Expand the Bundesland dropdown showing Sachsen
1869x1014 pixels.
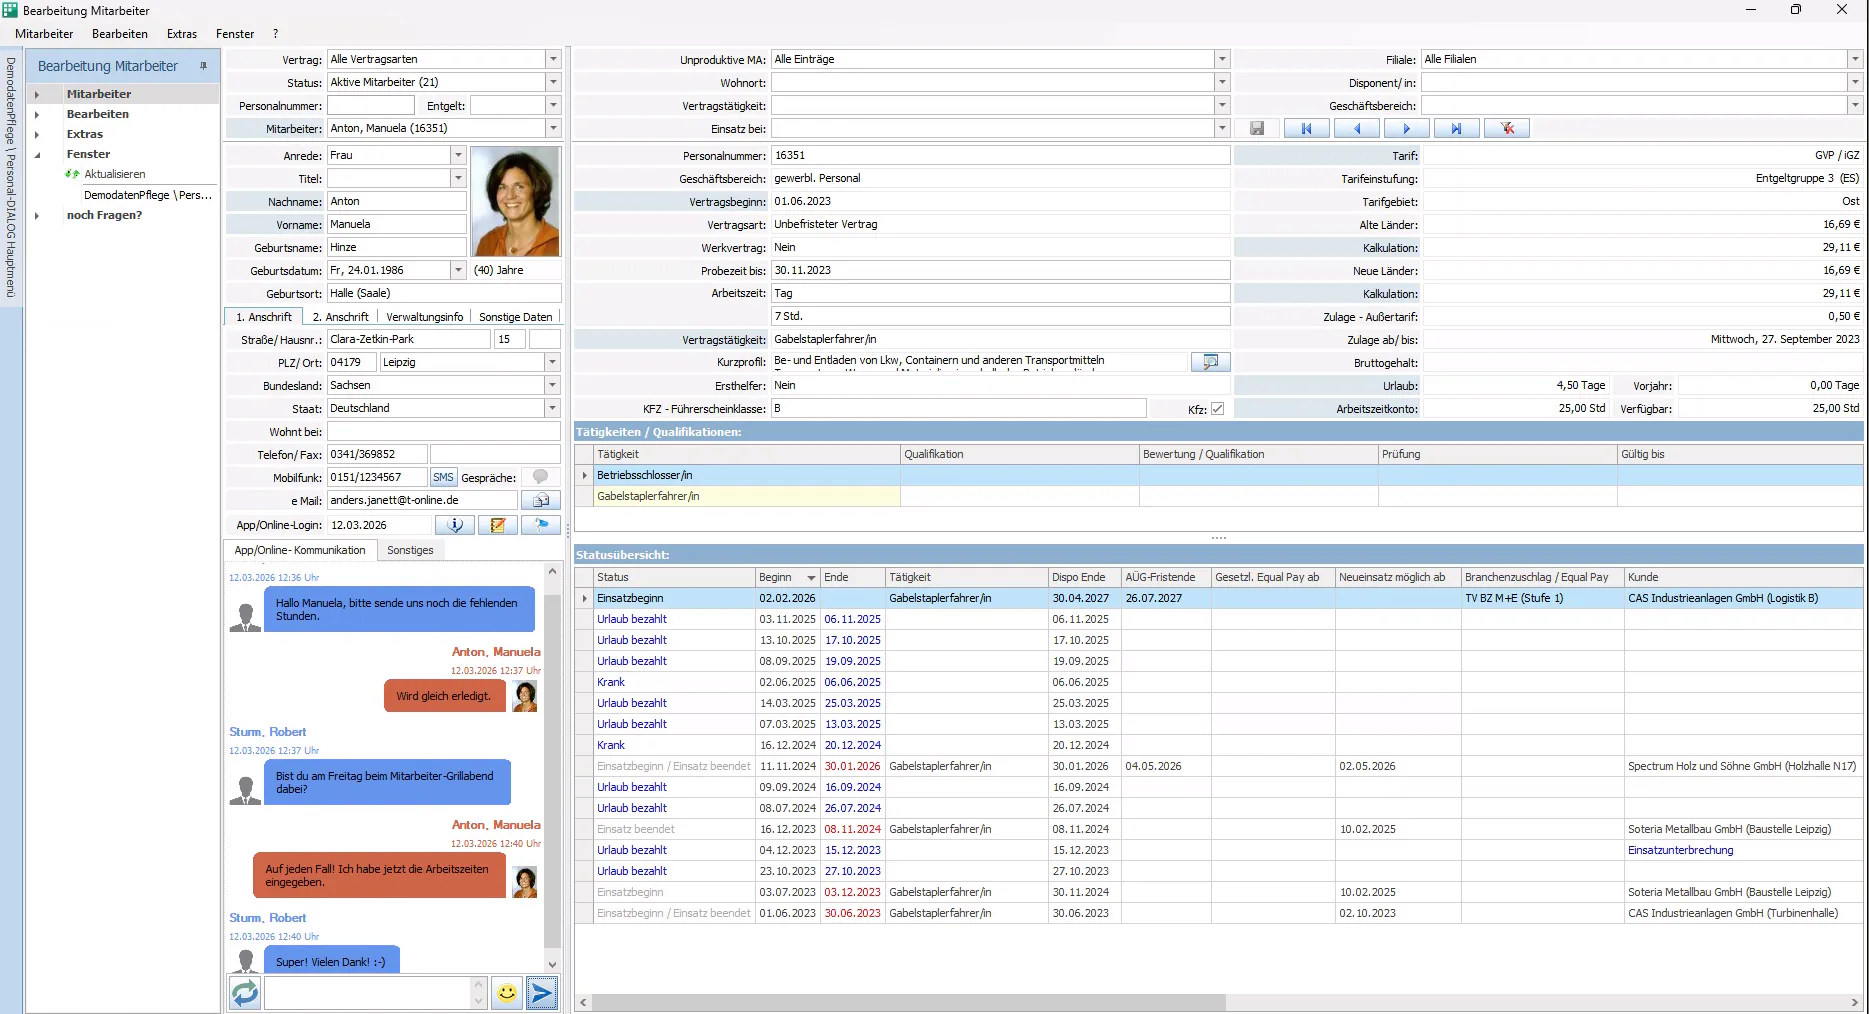click(x=552, y=385)
